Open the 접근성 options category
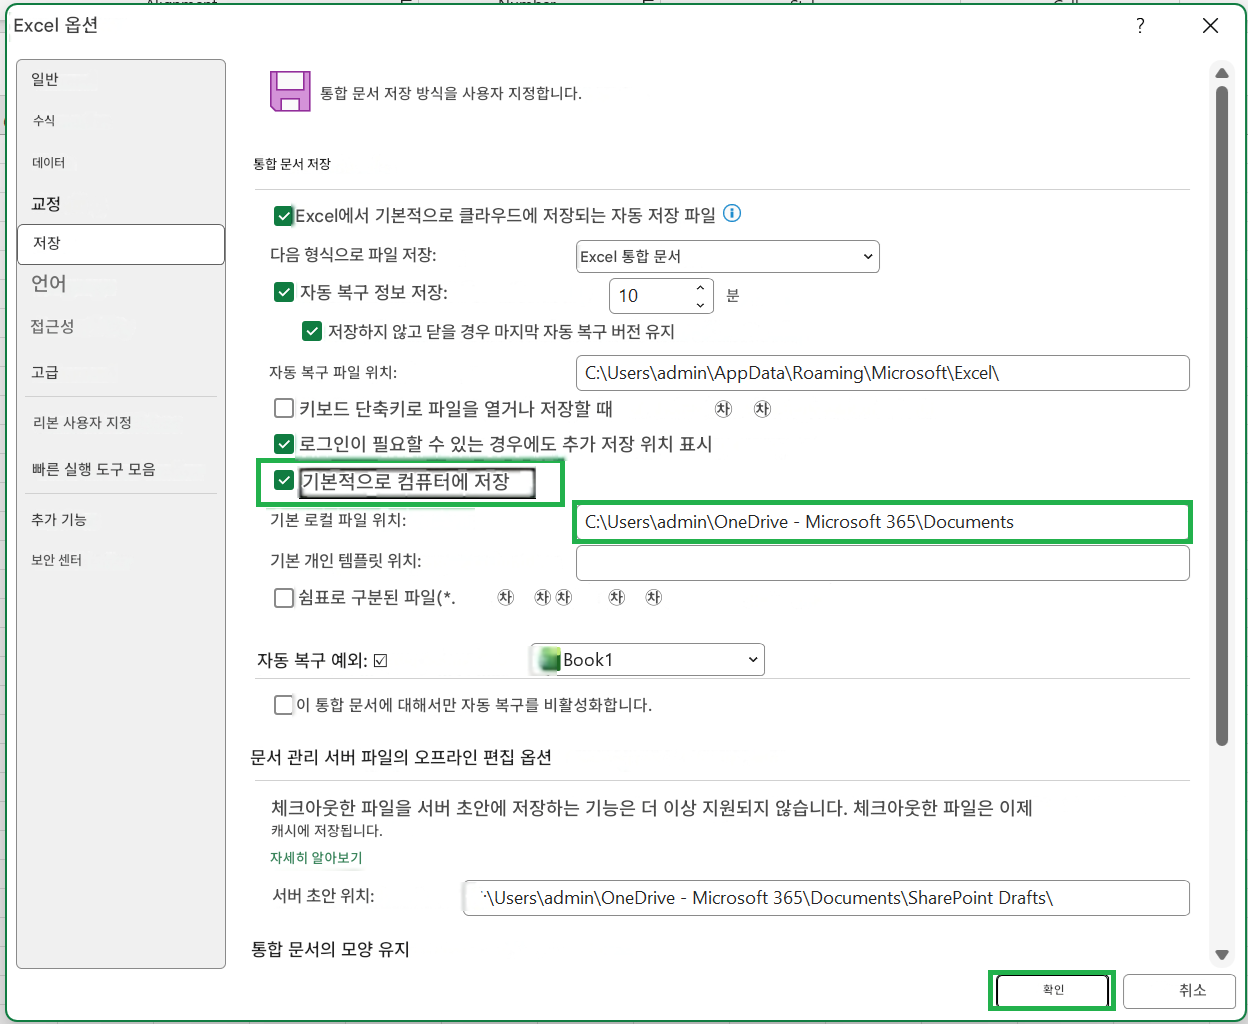This screenshot has height=1024, width=1248. tap(121, 326)
